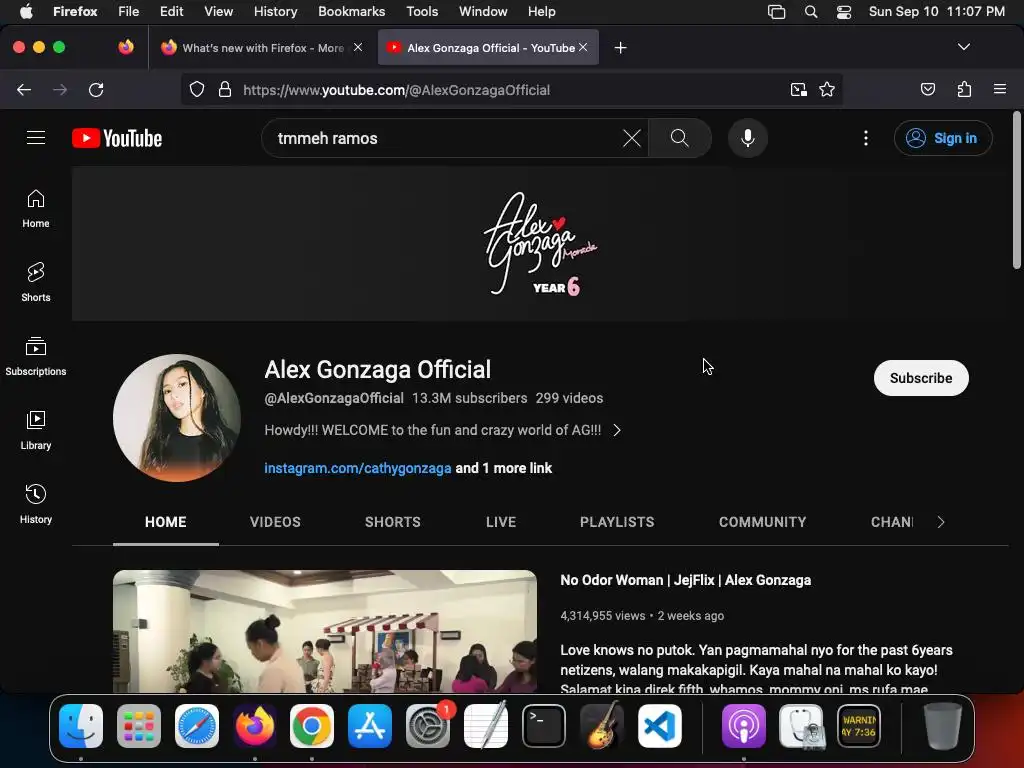
Task: Switch to the SHORTS channel tab
Action: (392, 522)
